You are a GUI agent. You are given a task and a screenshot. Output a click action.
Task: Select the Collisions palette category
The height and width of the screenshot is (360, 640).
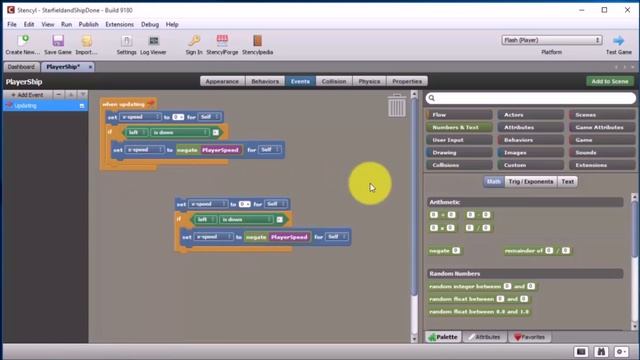[459, 165]
